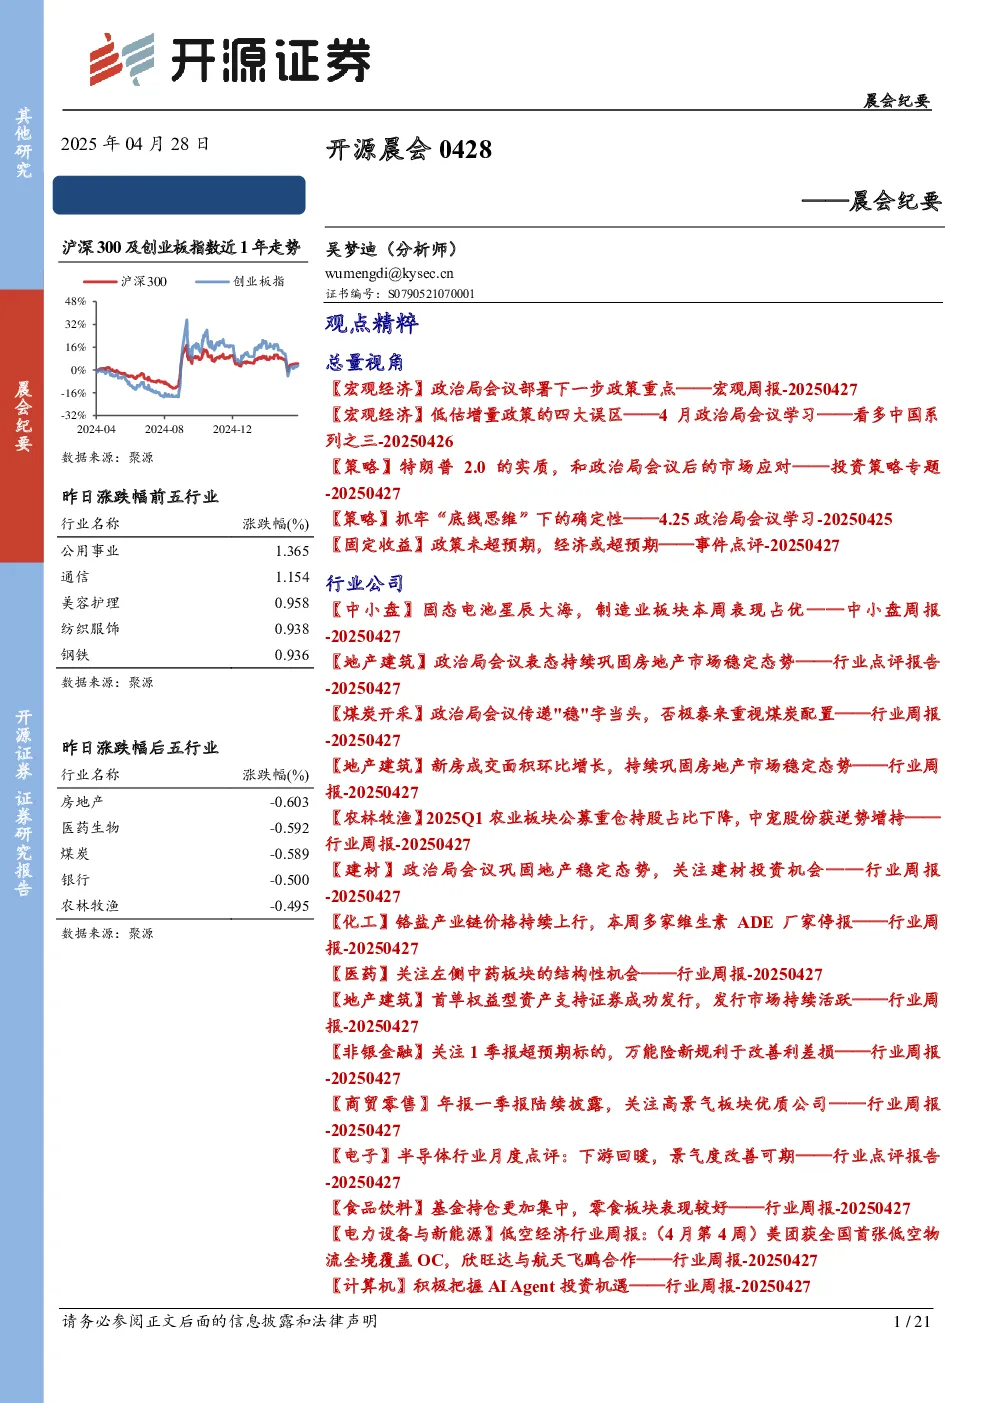The image size is (992, 1403).
Task: Open 宏观周报-20250427 政治局会议部署 link
Action: pos(592,389)
